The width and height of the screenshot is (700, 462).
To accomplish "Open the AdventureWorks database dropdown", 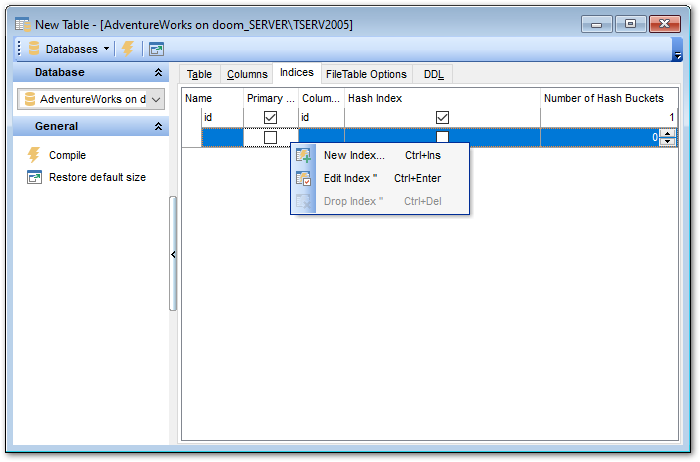I will pyautogui.click(x=155, y=99).
